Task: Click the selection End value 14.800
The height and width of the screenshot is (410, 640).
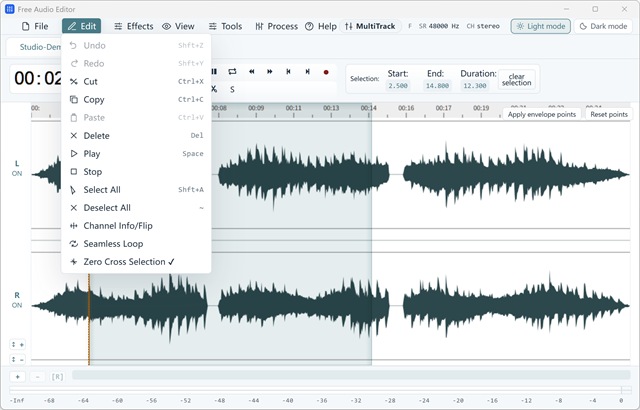Action: 437,86
